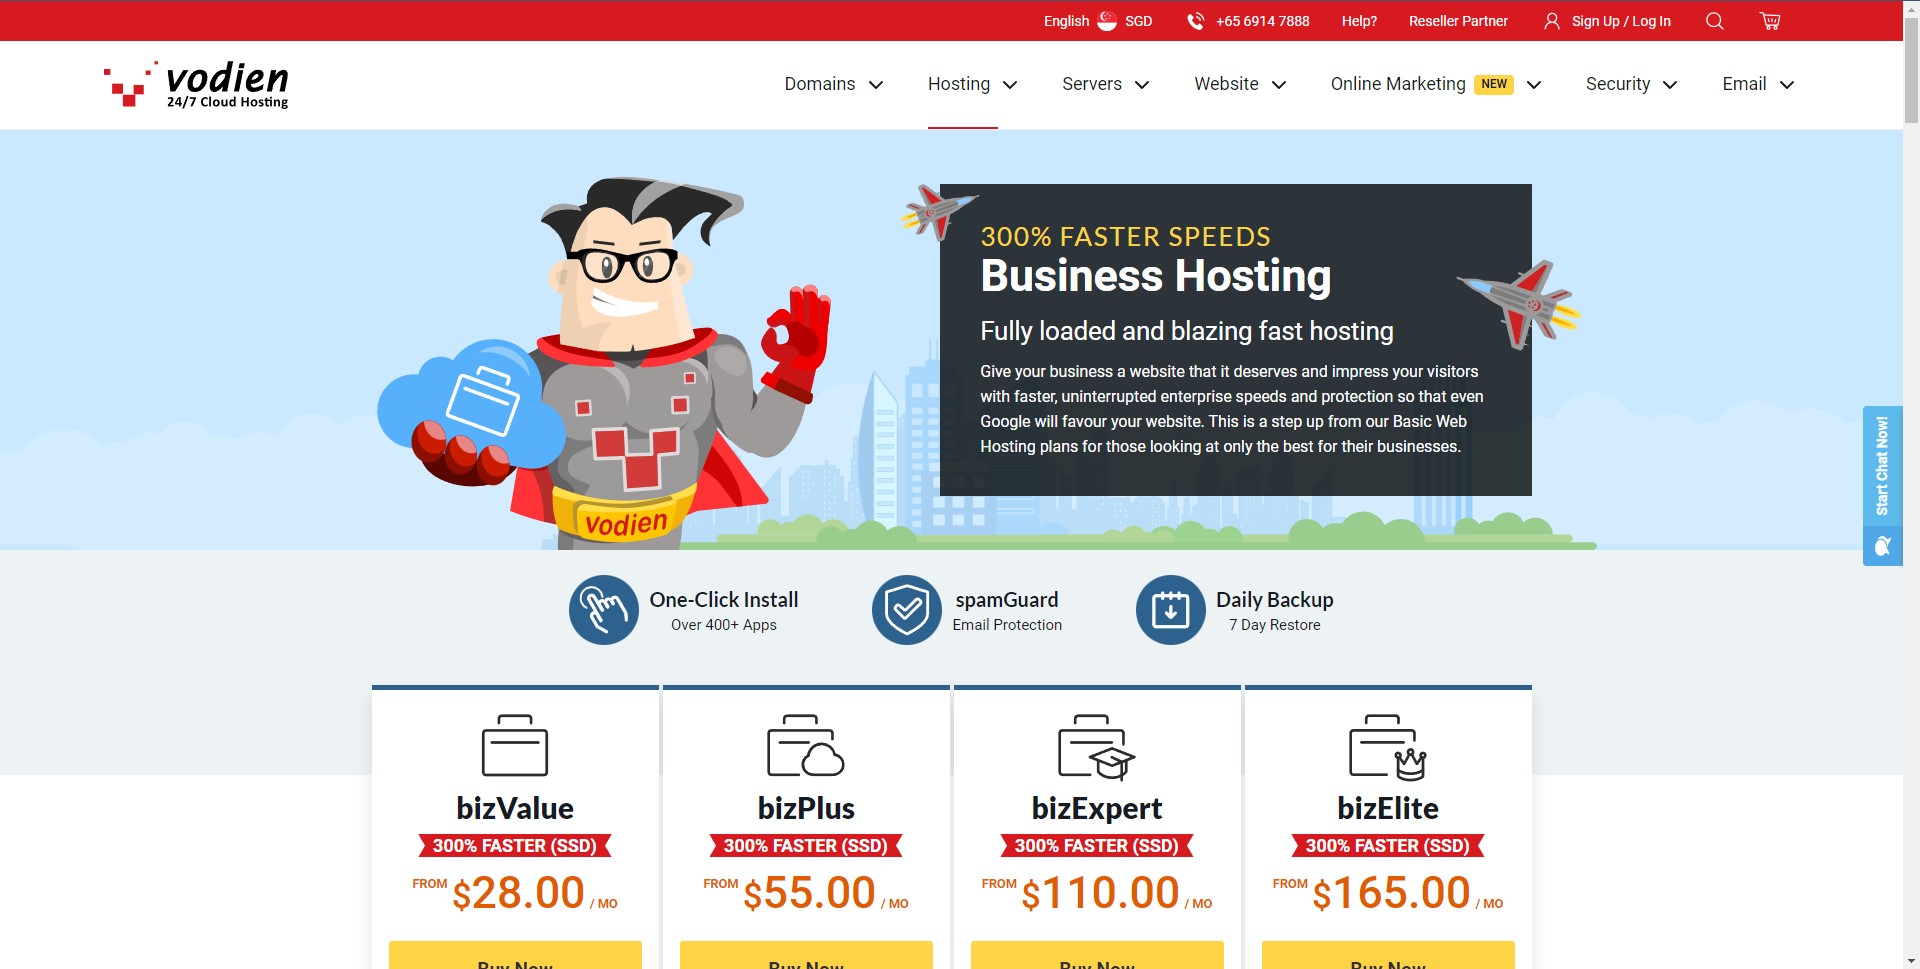The height and width of the screenshot is (969, 1920).
Task: Open the Security menu item
Action: point(1618,84)
